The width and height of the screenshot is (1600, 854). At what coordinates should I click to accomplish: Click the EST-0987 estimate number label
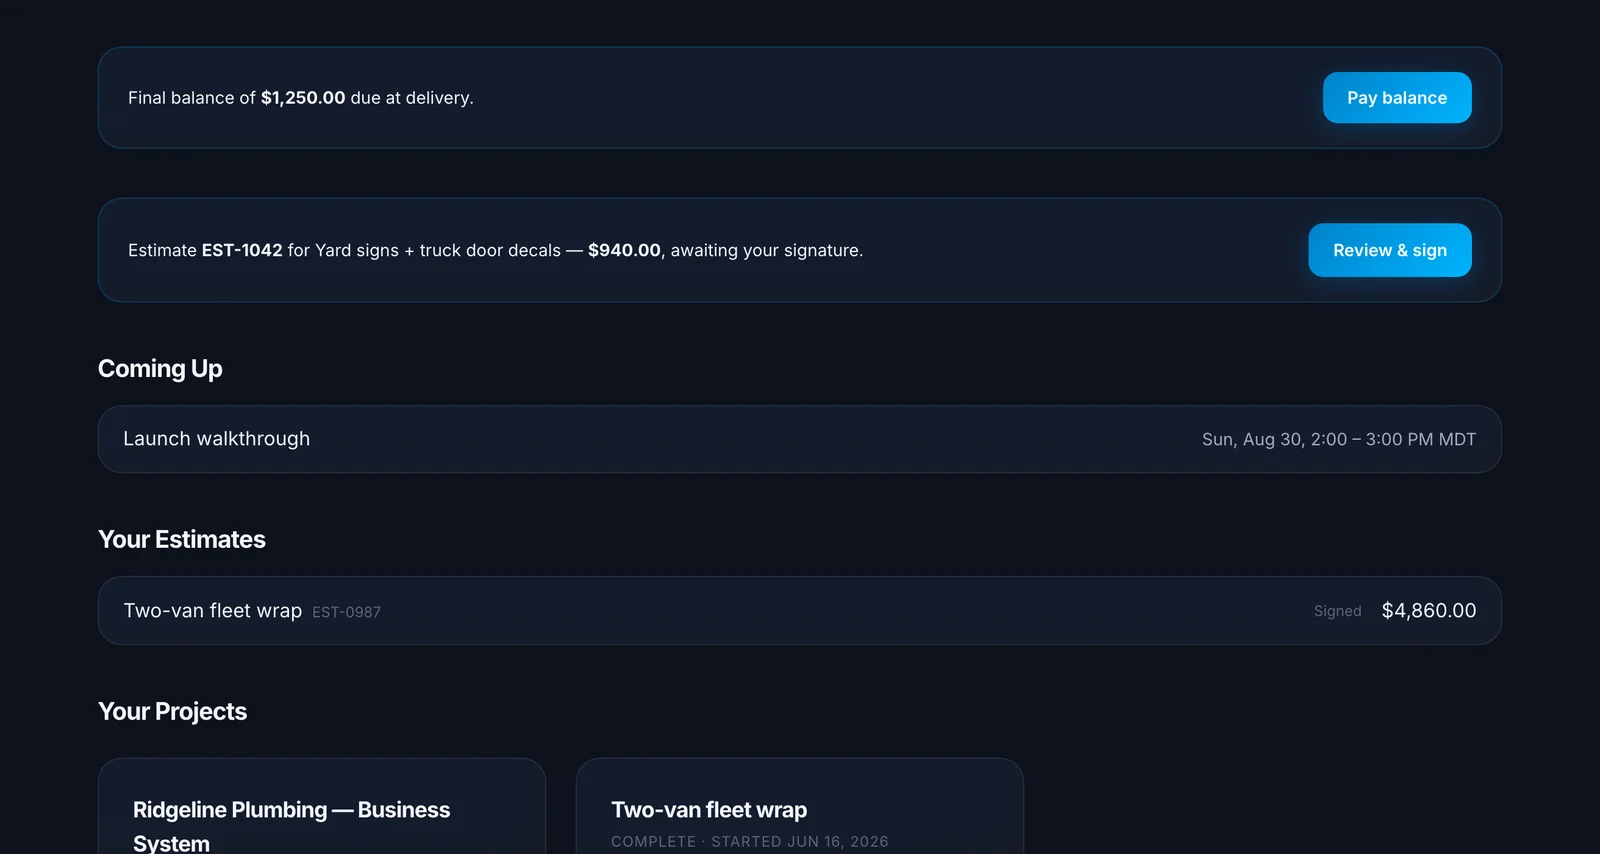[x=346, y=612]
